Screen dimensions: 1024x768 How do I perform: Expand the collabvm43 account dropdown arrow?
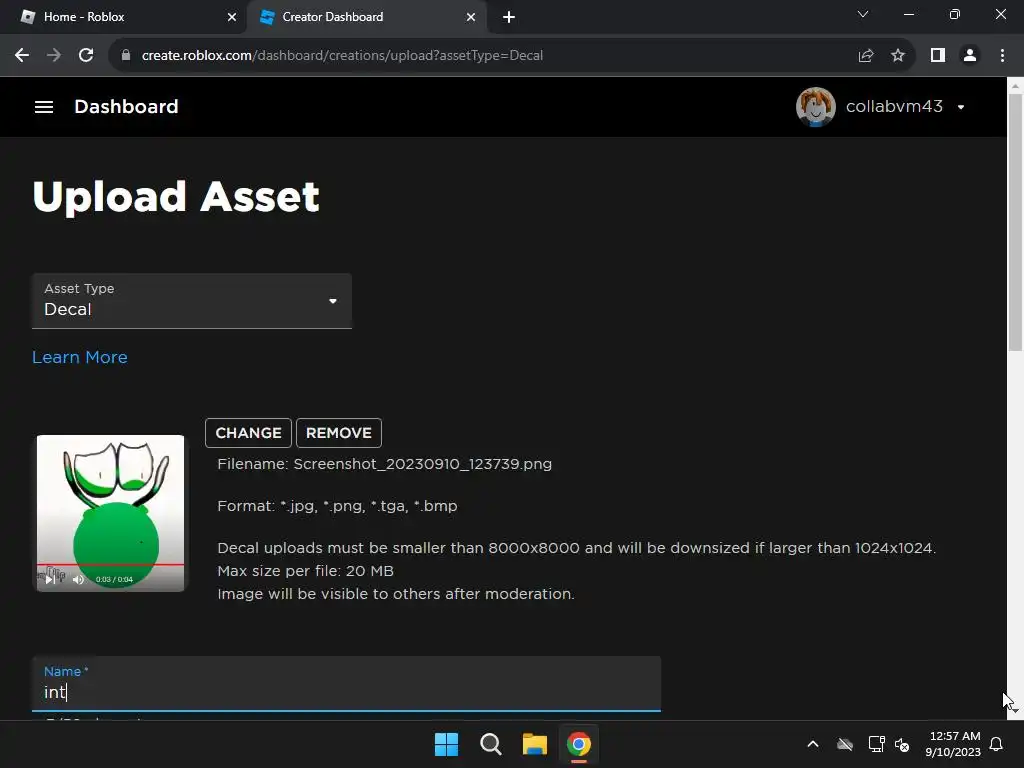tap(961, 107)
